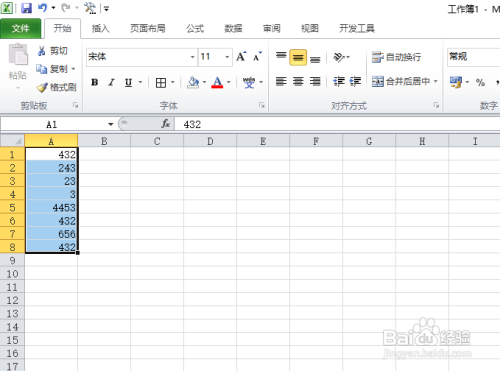The width and height of the screenshot is (500, 371).
Task: Expand the Name Box dropdown arrow
Action: coord(111,125)
